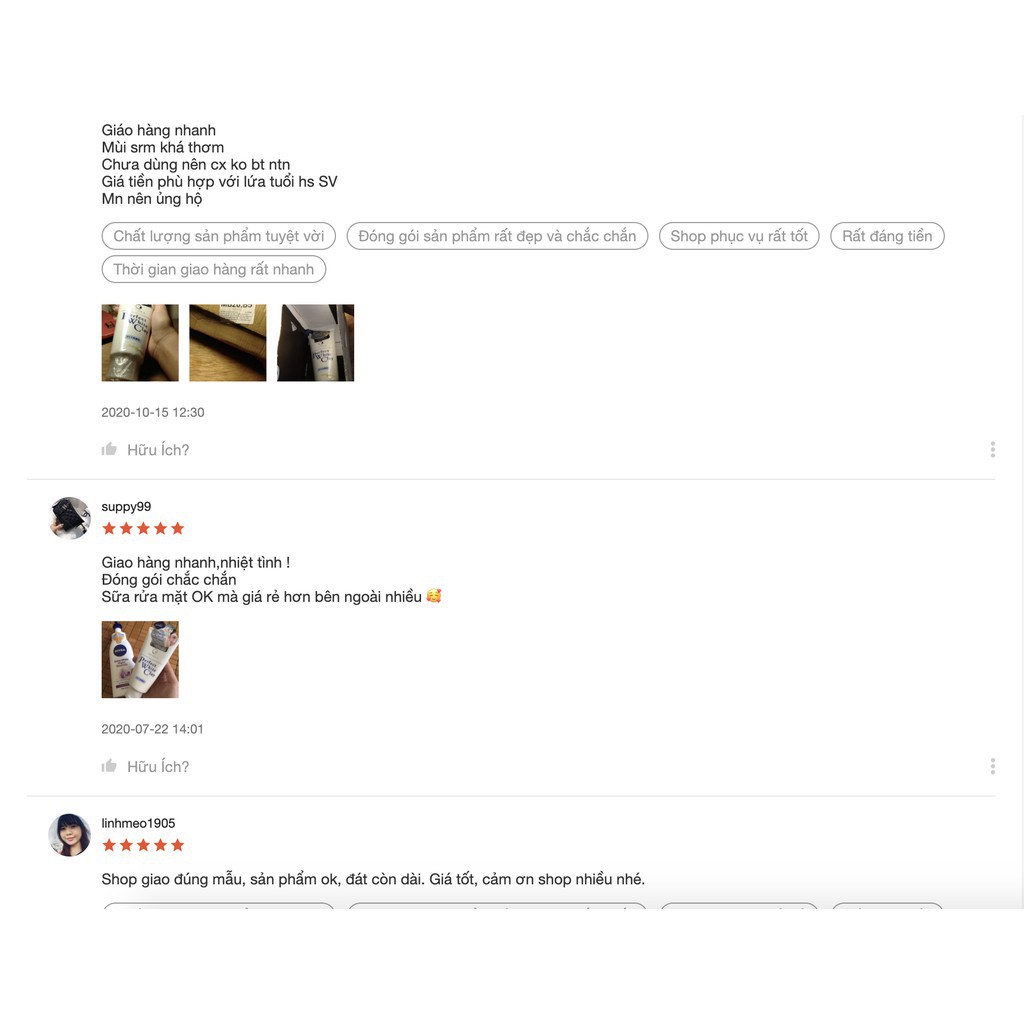Viewport: 1024px width, 1024px height.
Task: Open second review photo showing label
Action: [228, 343]
